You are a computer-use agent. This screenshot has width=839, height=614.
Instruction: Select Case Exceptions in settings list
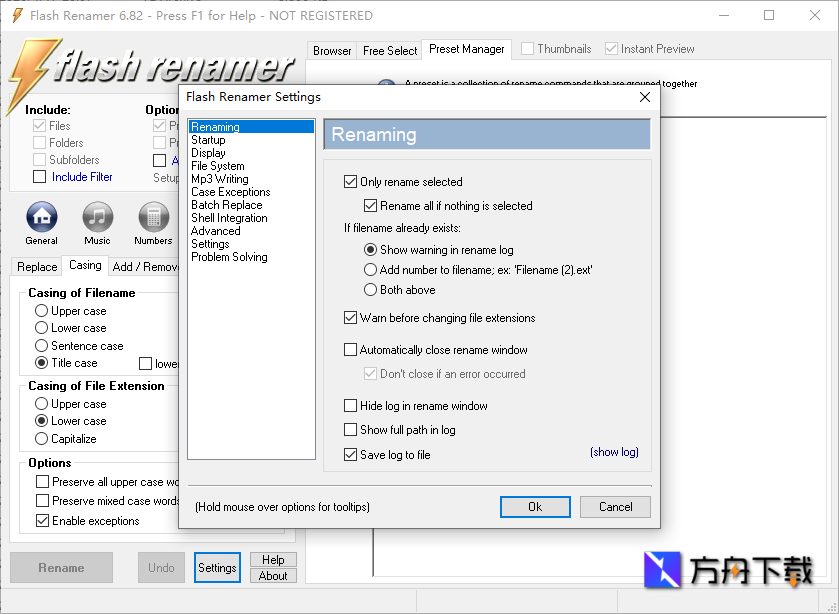tap(230, 192)
